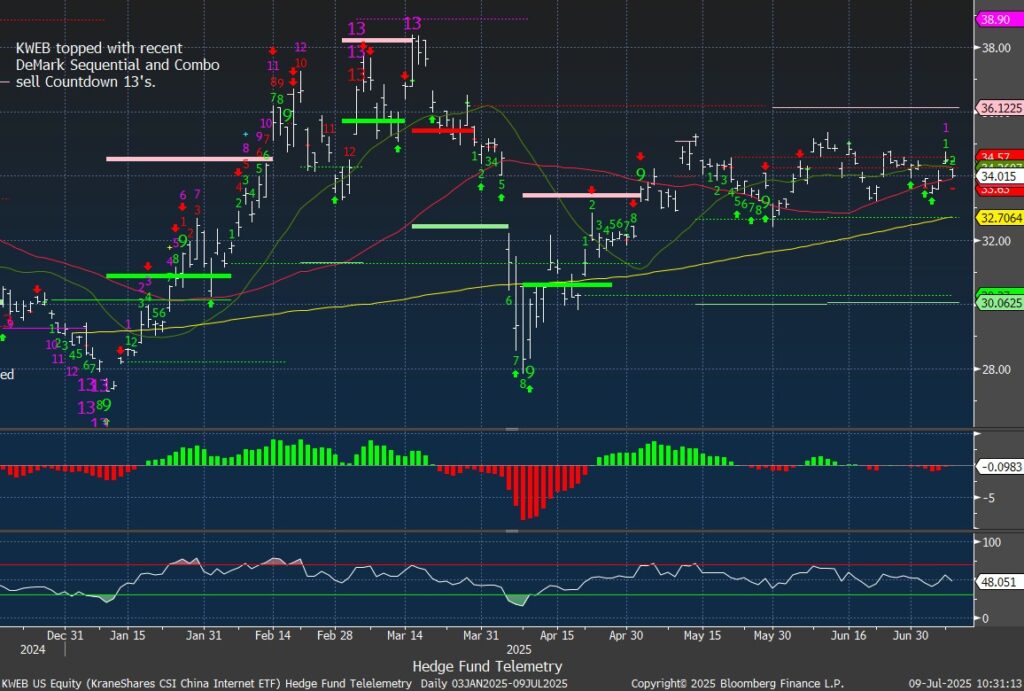The width and height of the screenshot is (1024, 691).
Task: Select the Apr 15 date label
Action: 557,635
